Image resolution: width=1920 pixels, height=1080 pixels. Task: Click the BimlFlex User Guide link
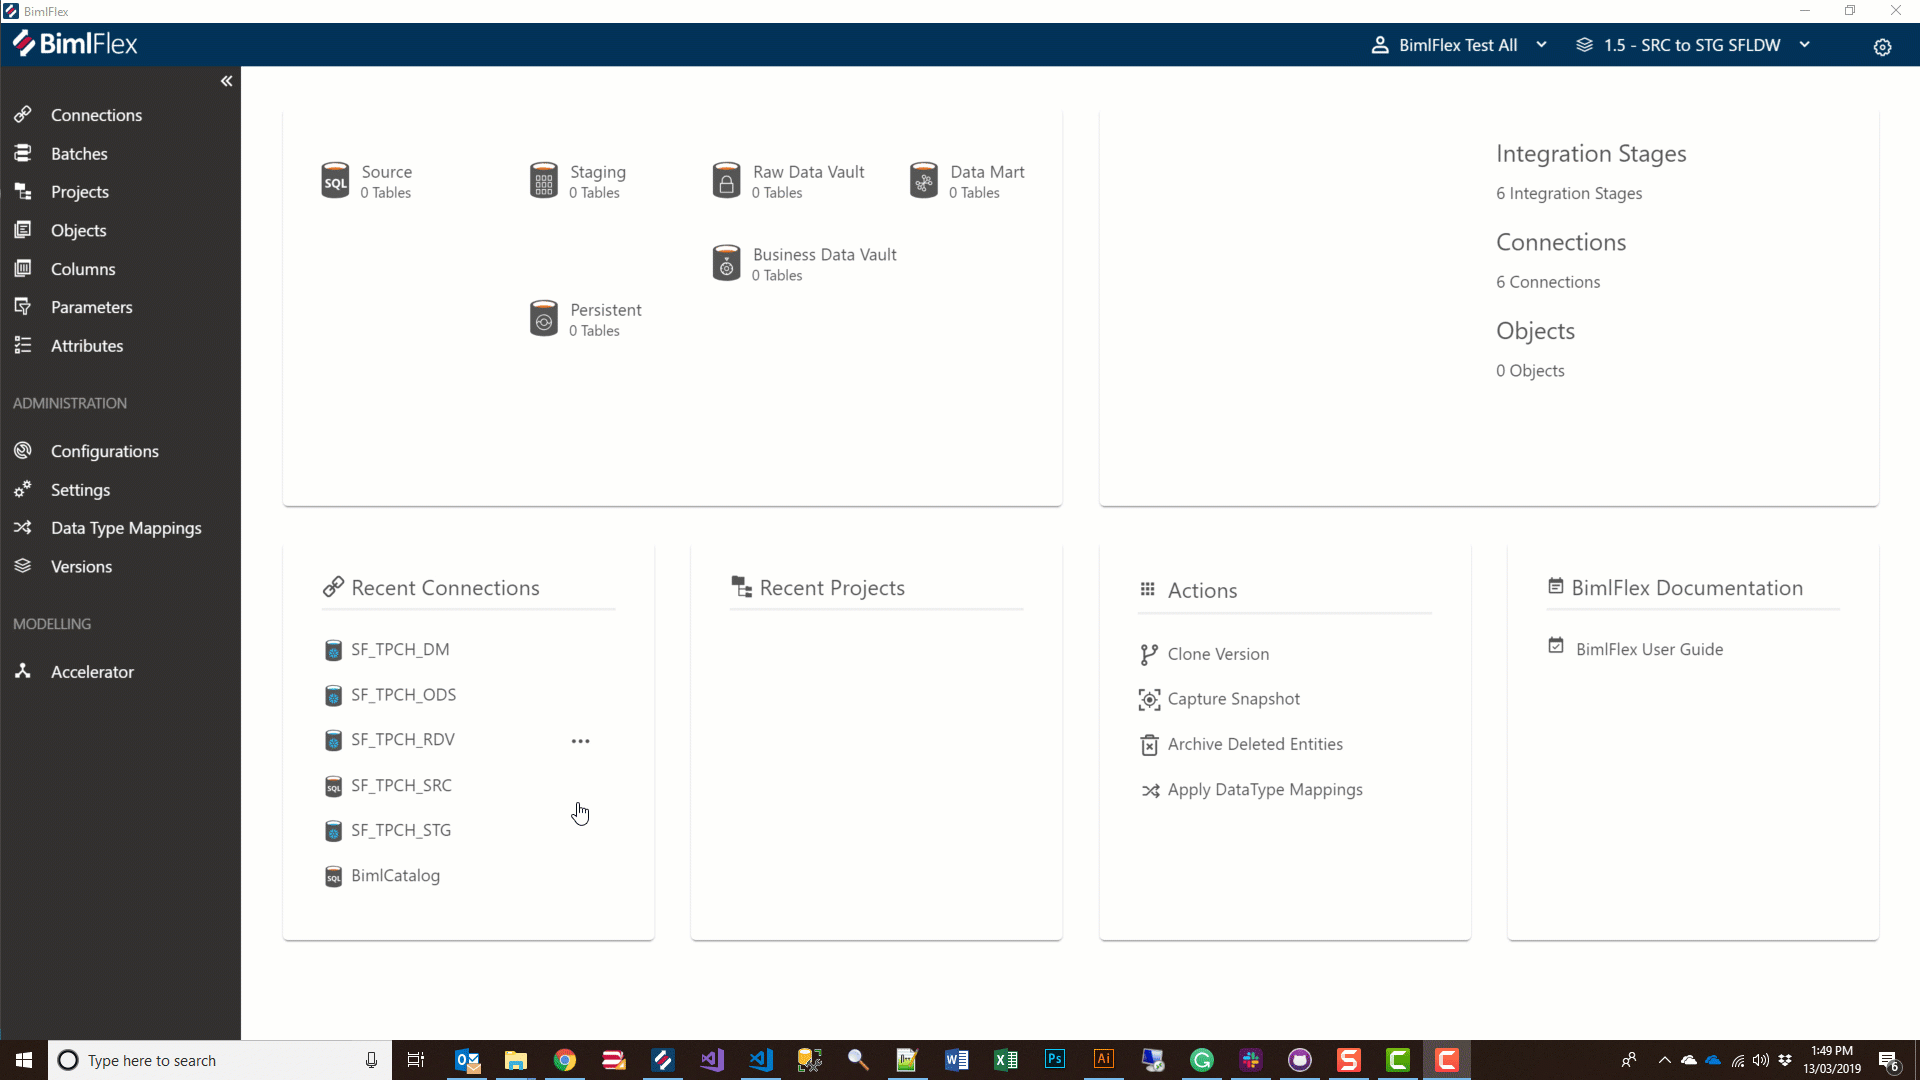(1652, 647)
